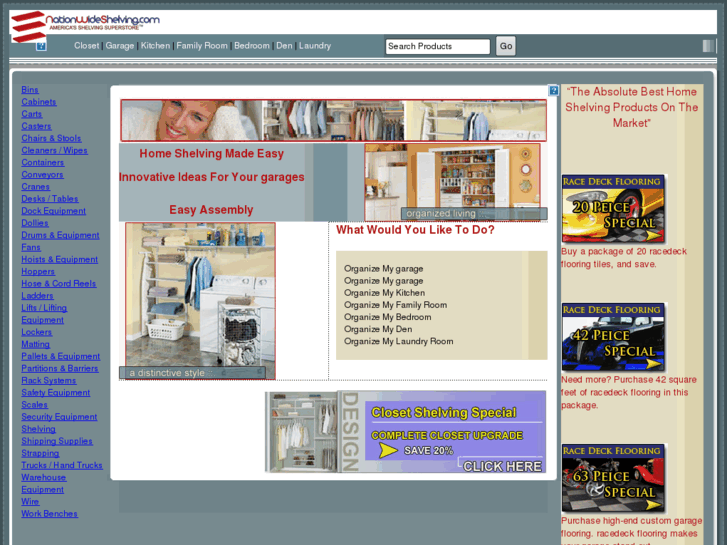Open the Lockers category link
The image size is (727, 545).
point(37,332)
